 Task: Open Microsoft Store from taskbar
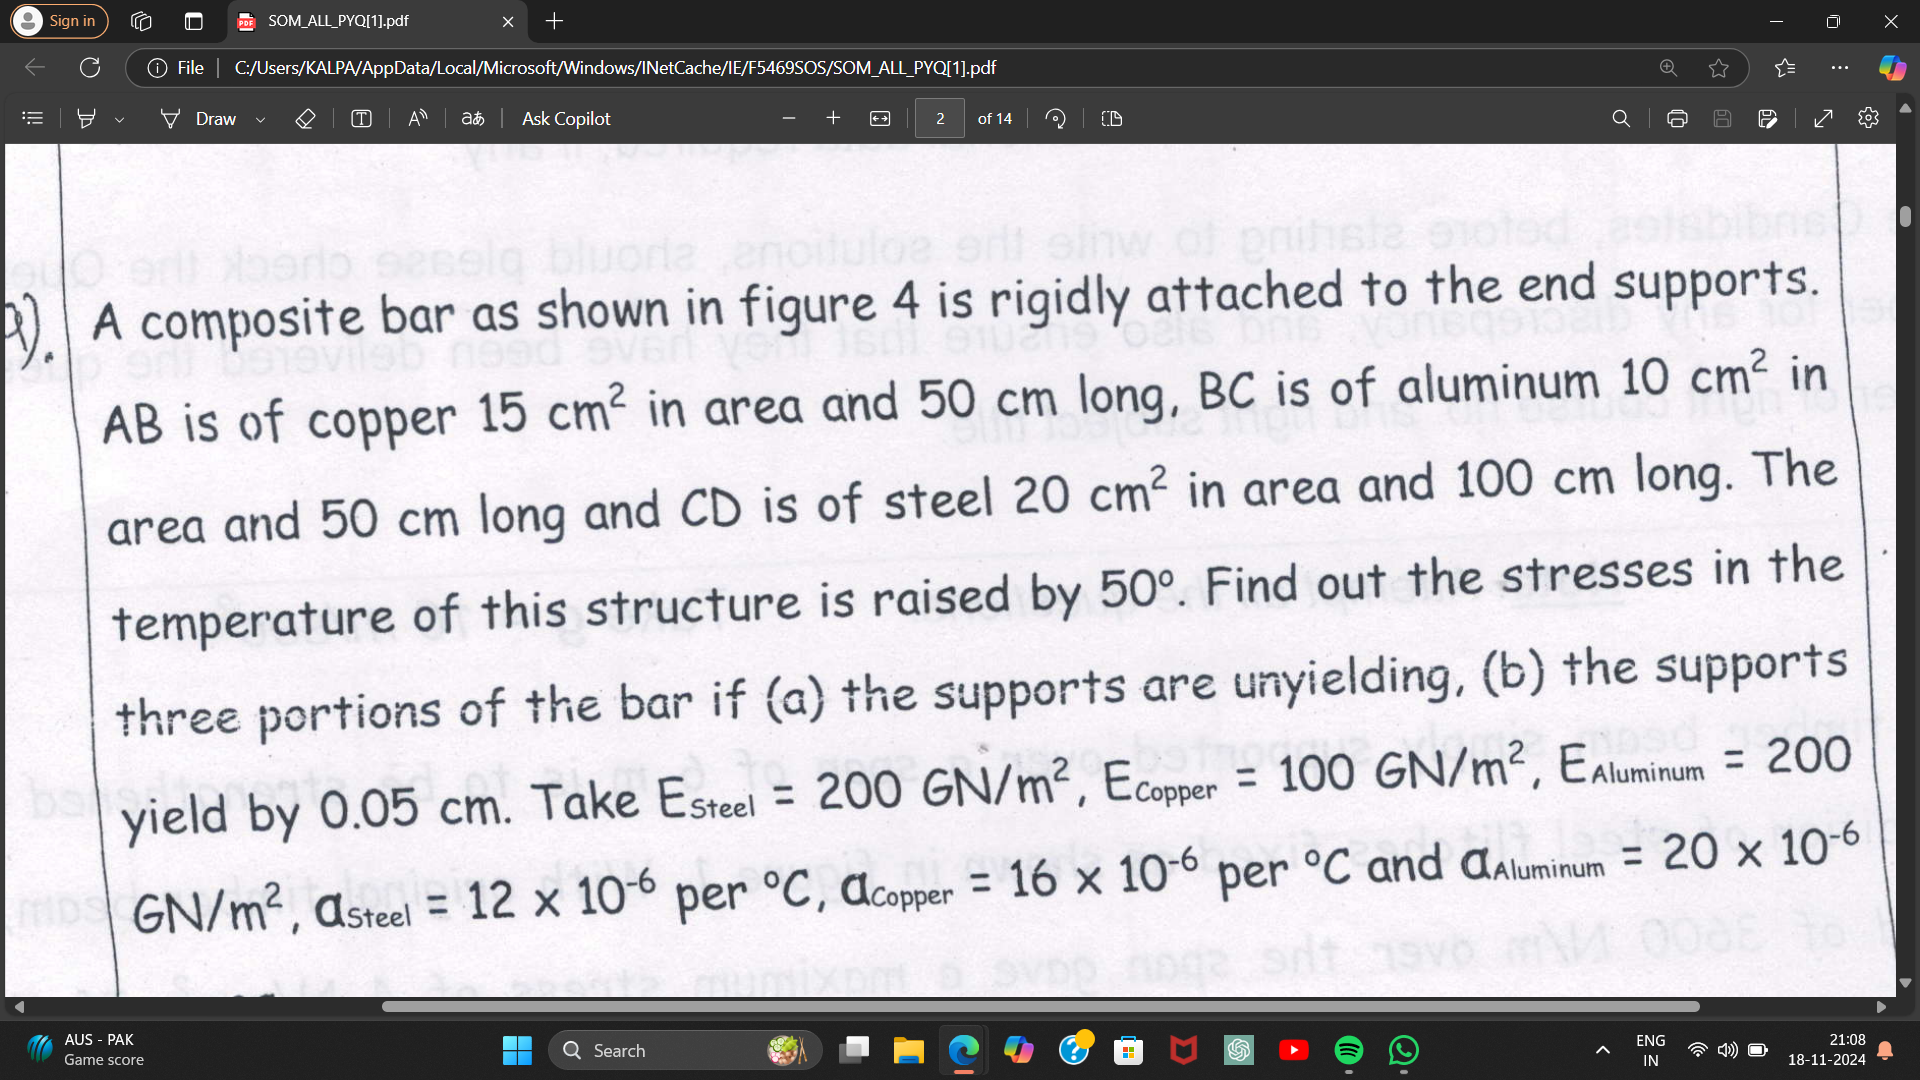[1128, 1050]
